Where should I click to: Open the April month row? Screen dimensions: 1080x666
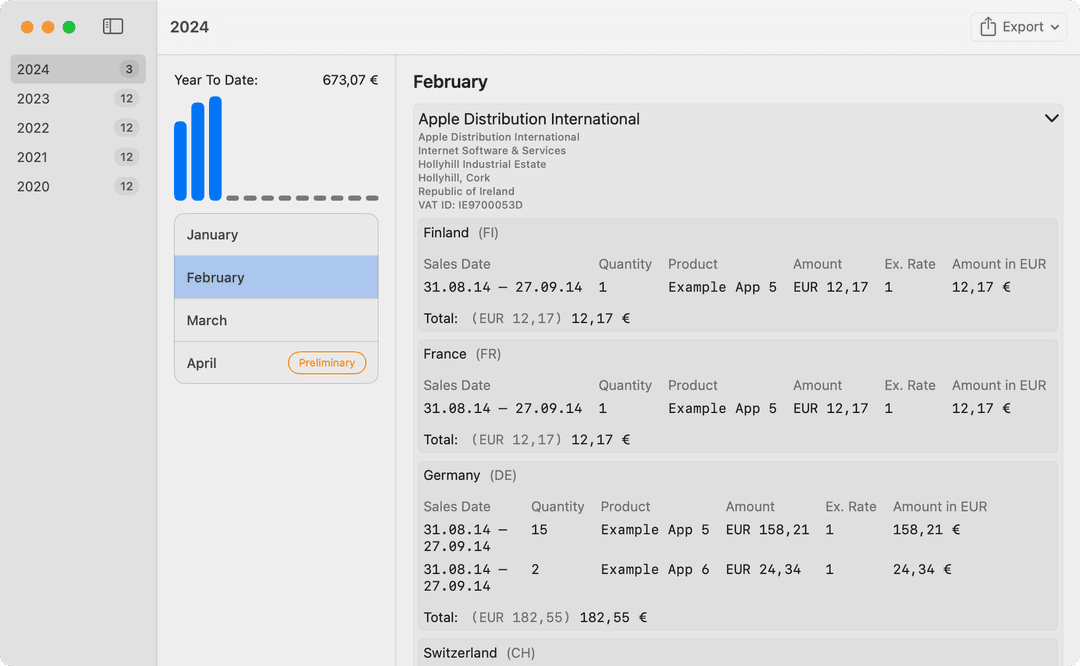(x=276, y=363)
